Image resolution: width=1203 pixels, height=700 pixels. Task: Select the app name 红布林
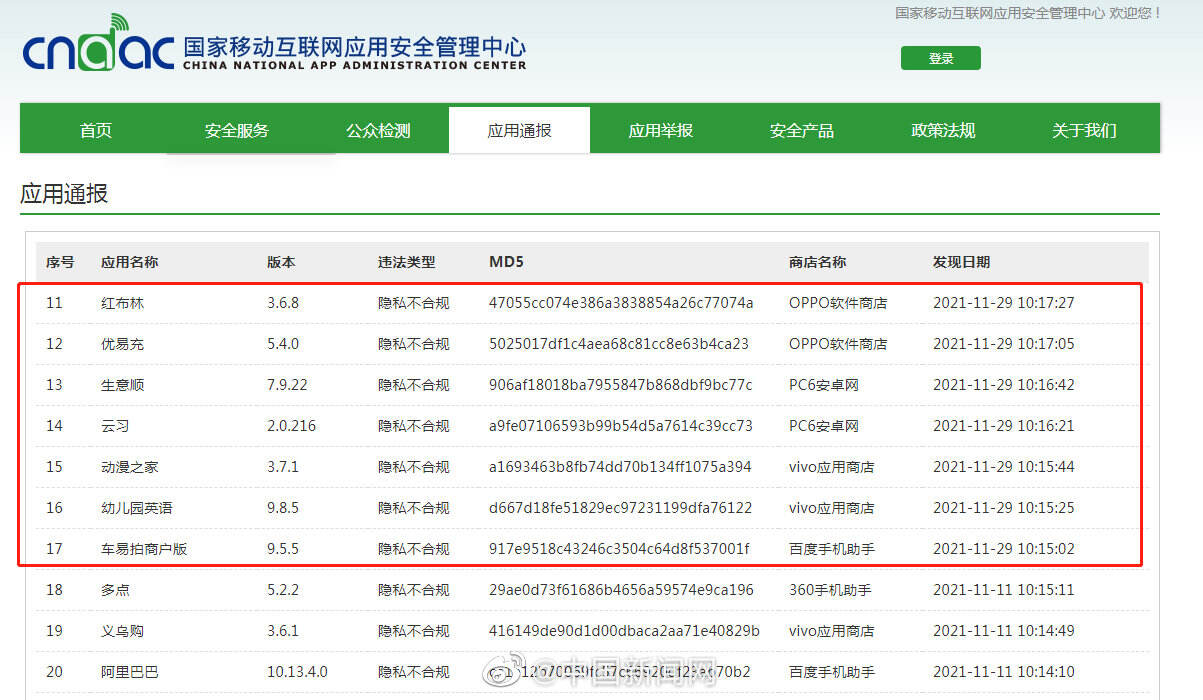tap(122, 303)
